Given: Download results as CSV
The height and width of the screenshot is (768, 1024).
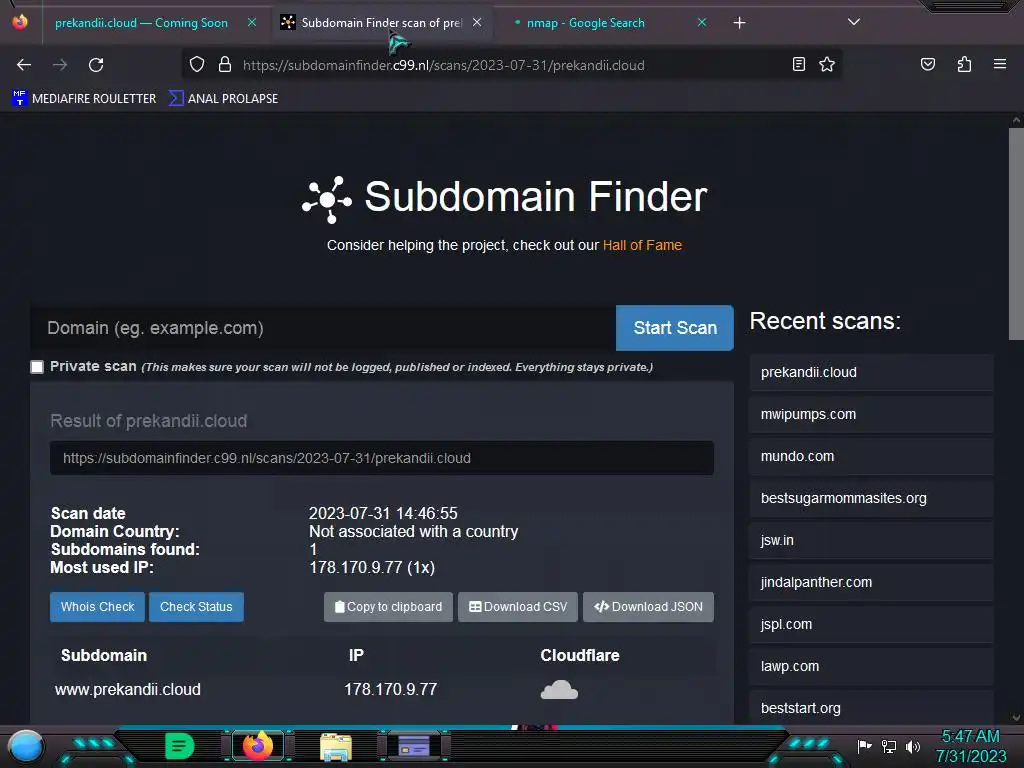Looking at the screenshot, I should (518, 607).
